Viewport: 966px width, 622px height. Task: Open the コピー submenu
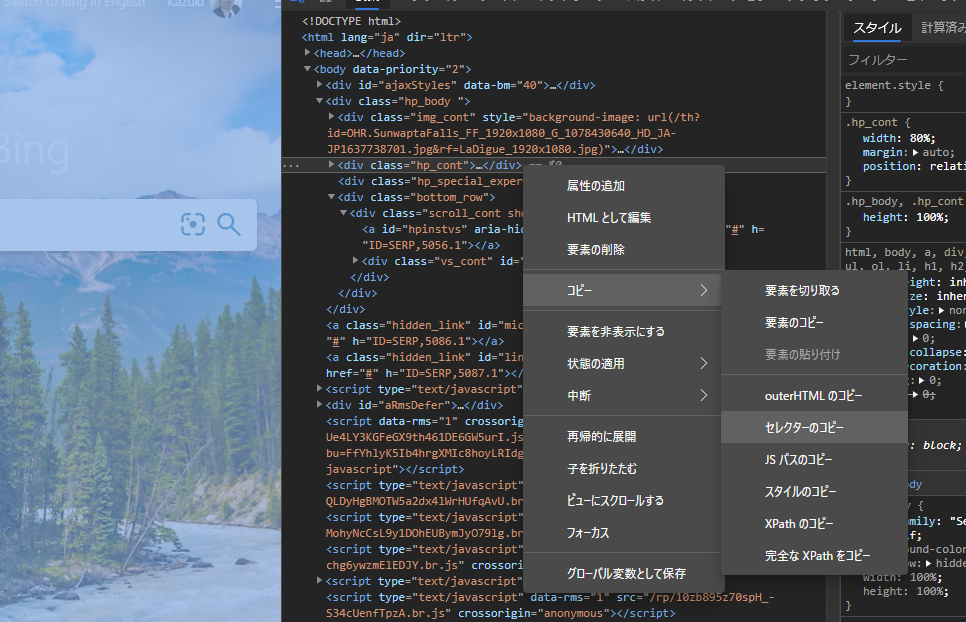tap(622, 291)
